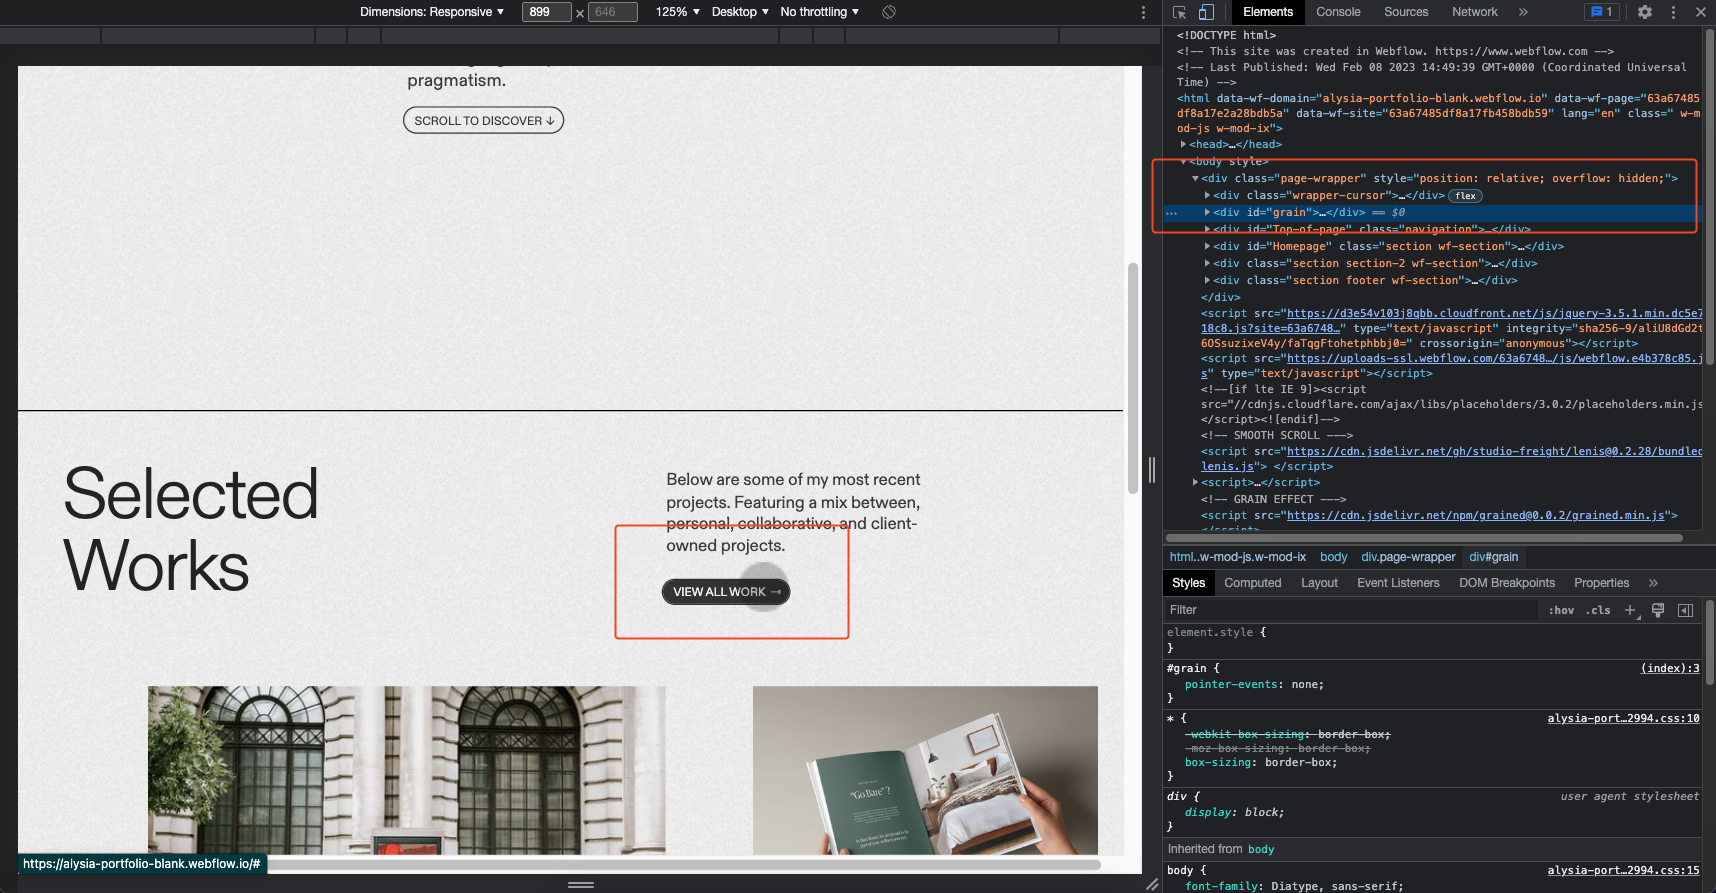This screenshot has width=1716, height=893.
Task: Click the VIEW ALL WORK button
Action: click(726, 592)
